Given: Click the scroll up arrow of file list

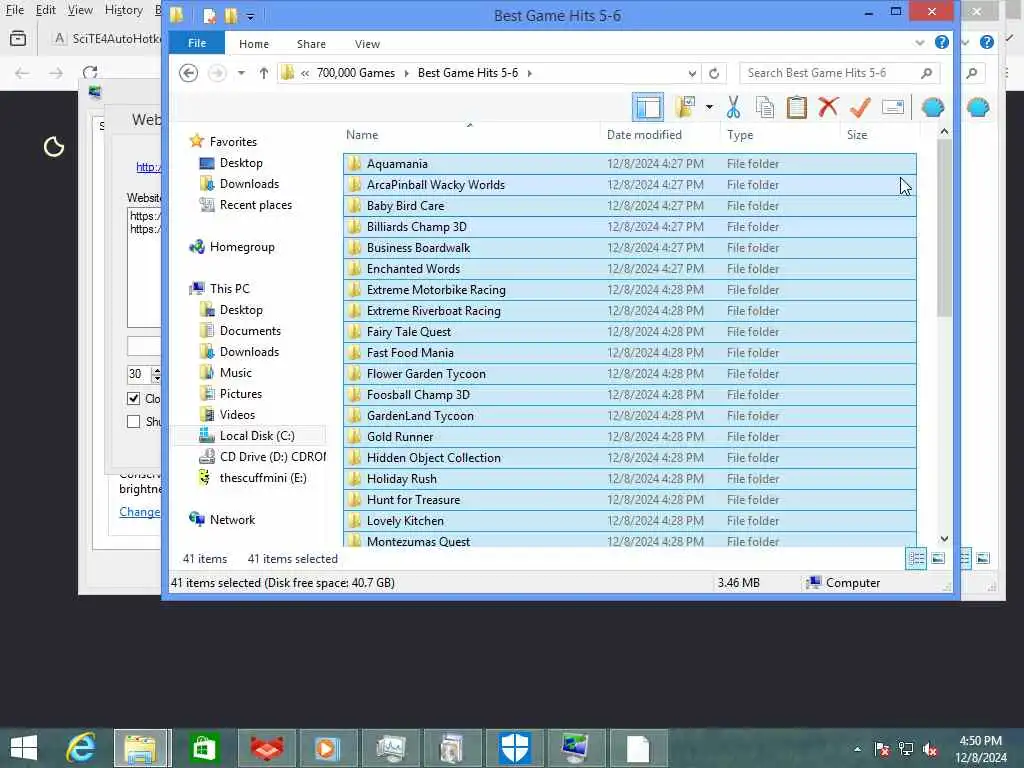Looking at the screenshot, I should tap(944, 132).
